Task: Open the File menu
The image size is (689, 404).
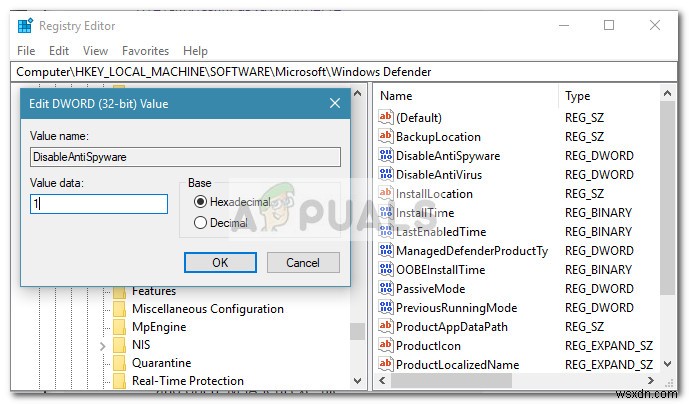Action: click(x=26, y=51)
